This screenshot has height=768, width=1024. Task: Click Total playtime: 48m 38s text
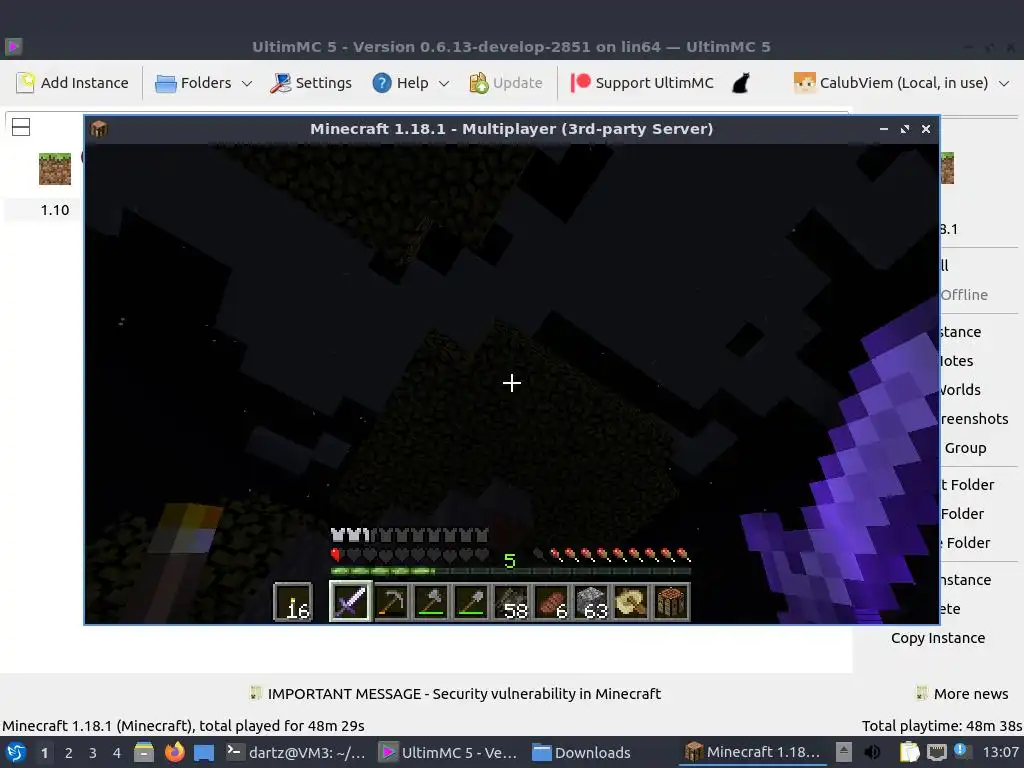[x=942, y=726]
